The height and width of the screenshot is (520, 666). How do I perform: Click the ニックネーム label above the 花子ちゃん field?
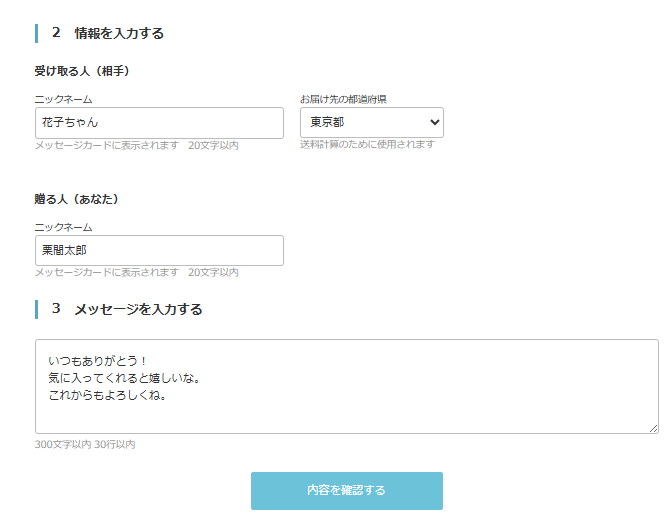63,99
